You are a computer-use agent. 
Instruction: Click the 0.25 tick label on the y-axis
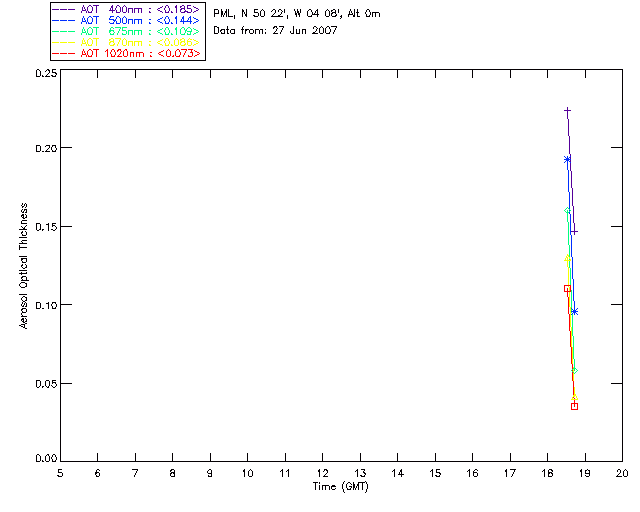coord(44,75)
